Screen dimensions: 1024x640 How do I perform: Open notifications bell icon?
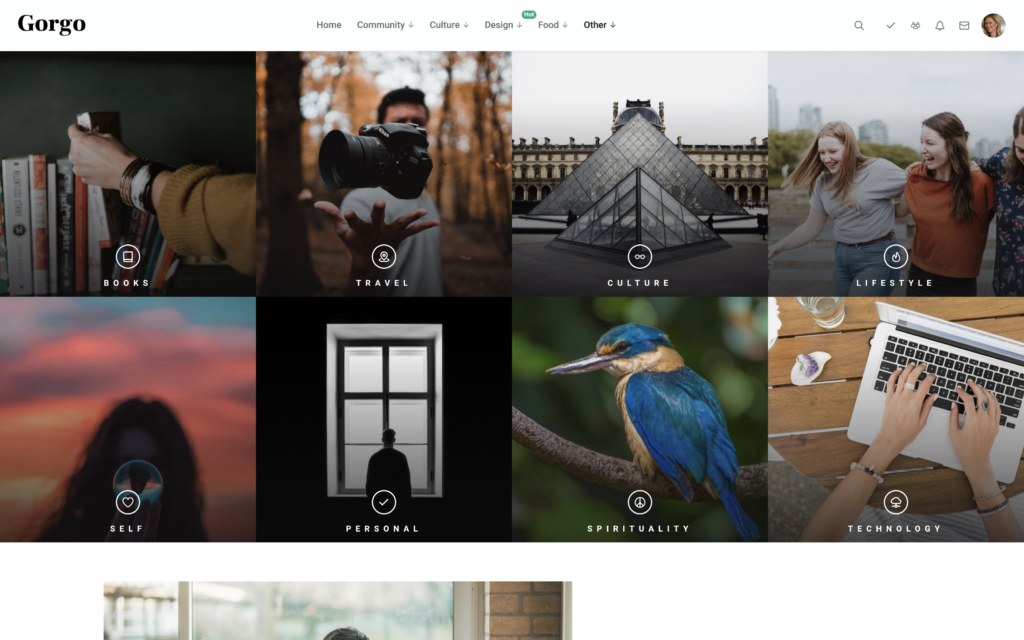coord(940,26)
